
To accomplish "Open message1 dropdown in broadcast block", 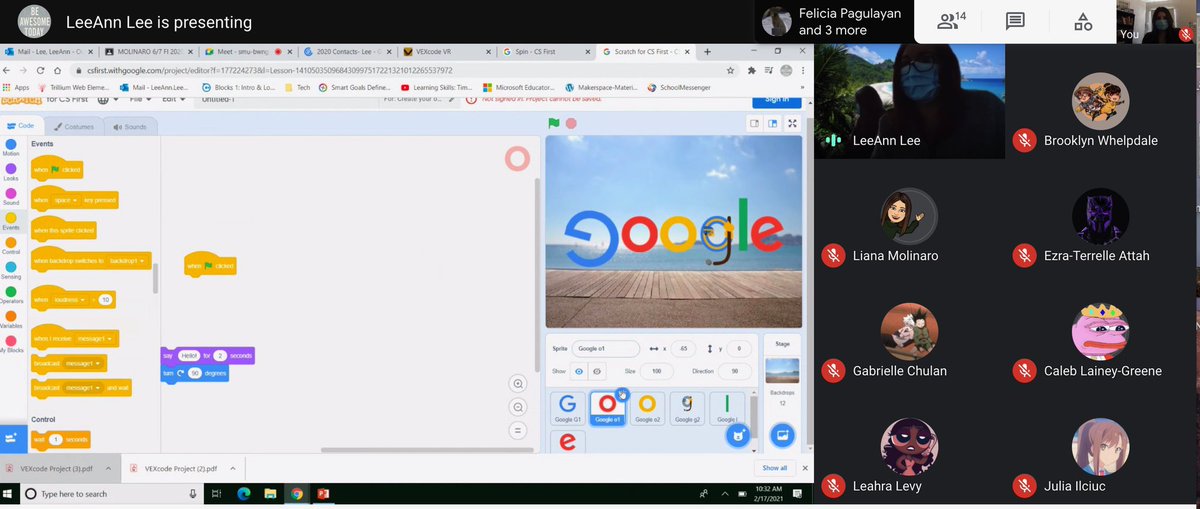I will pos(84,363).
